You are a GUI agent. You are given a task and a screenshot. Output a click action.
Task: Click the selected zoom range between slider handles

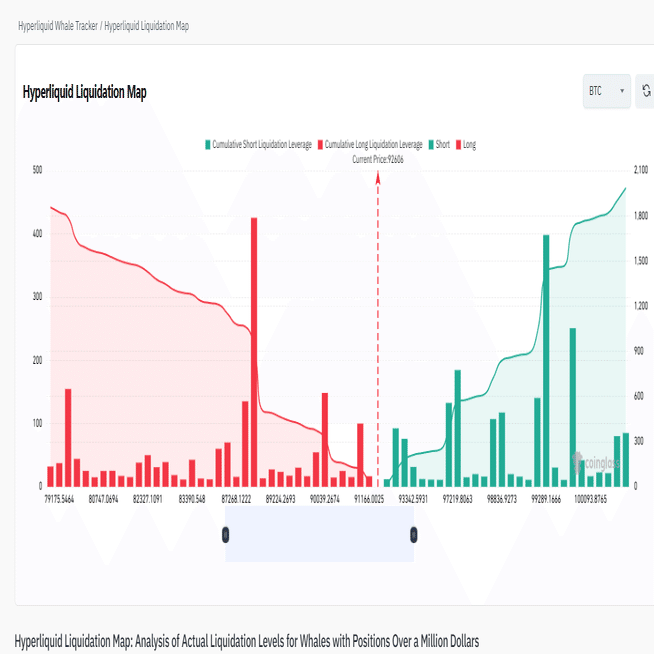tap(320, 534)
